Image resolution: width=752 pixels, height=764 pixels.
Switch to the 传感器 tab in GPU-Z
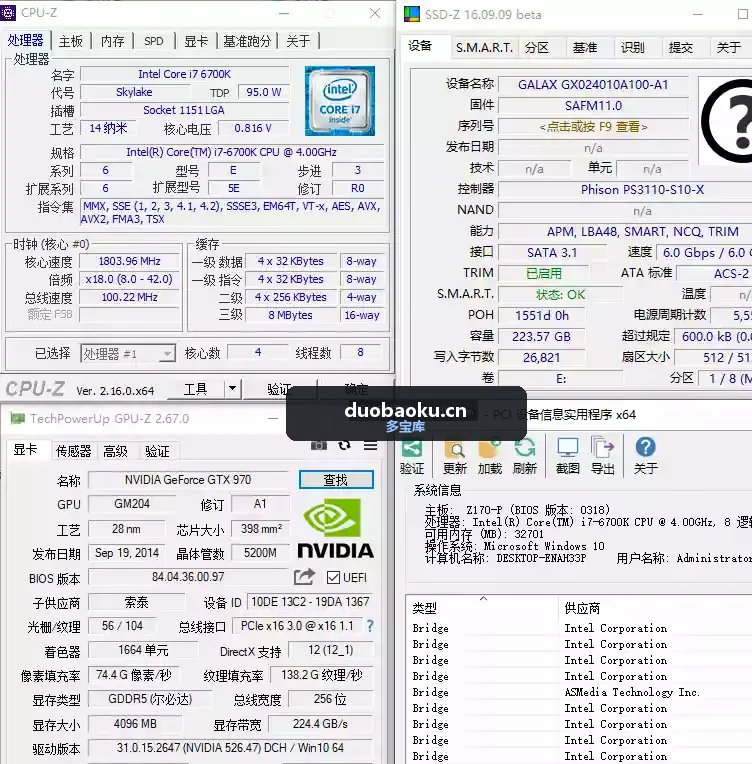(x=73, y=451)
